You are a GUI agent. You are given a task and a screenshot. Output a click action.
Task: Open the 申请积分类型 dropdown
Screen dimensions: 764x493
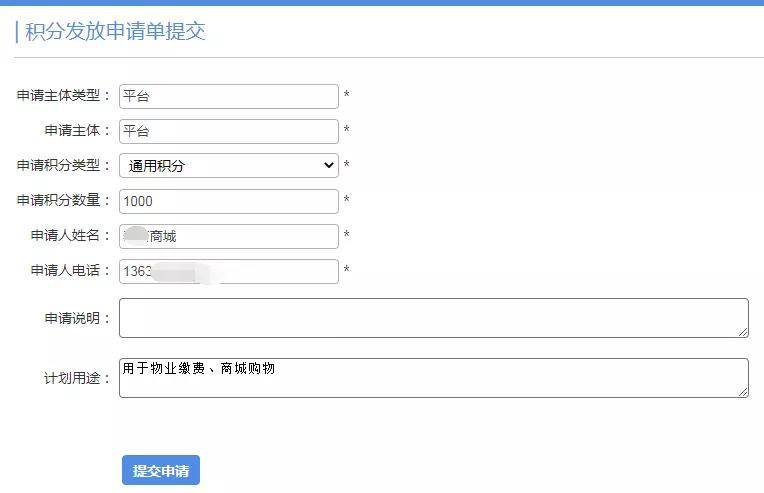[x=228, y=166]
